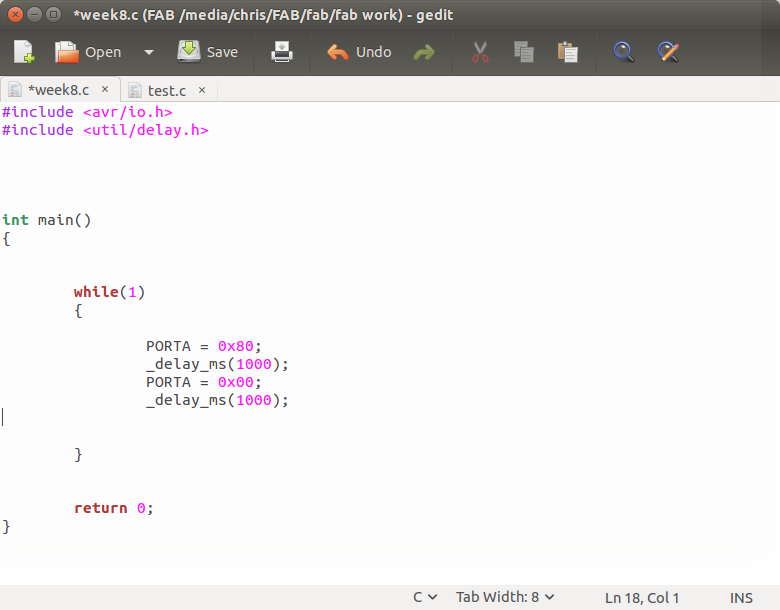Click the Open text label
The image size is (780, 610).
(103, 52)
